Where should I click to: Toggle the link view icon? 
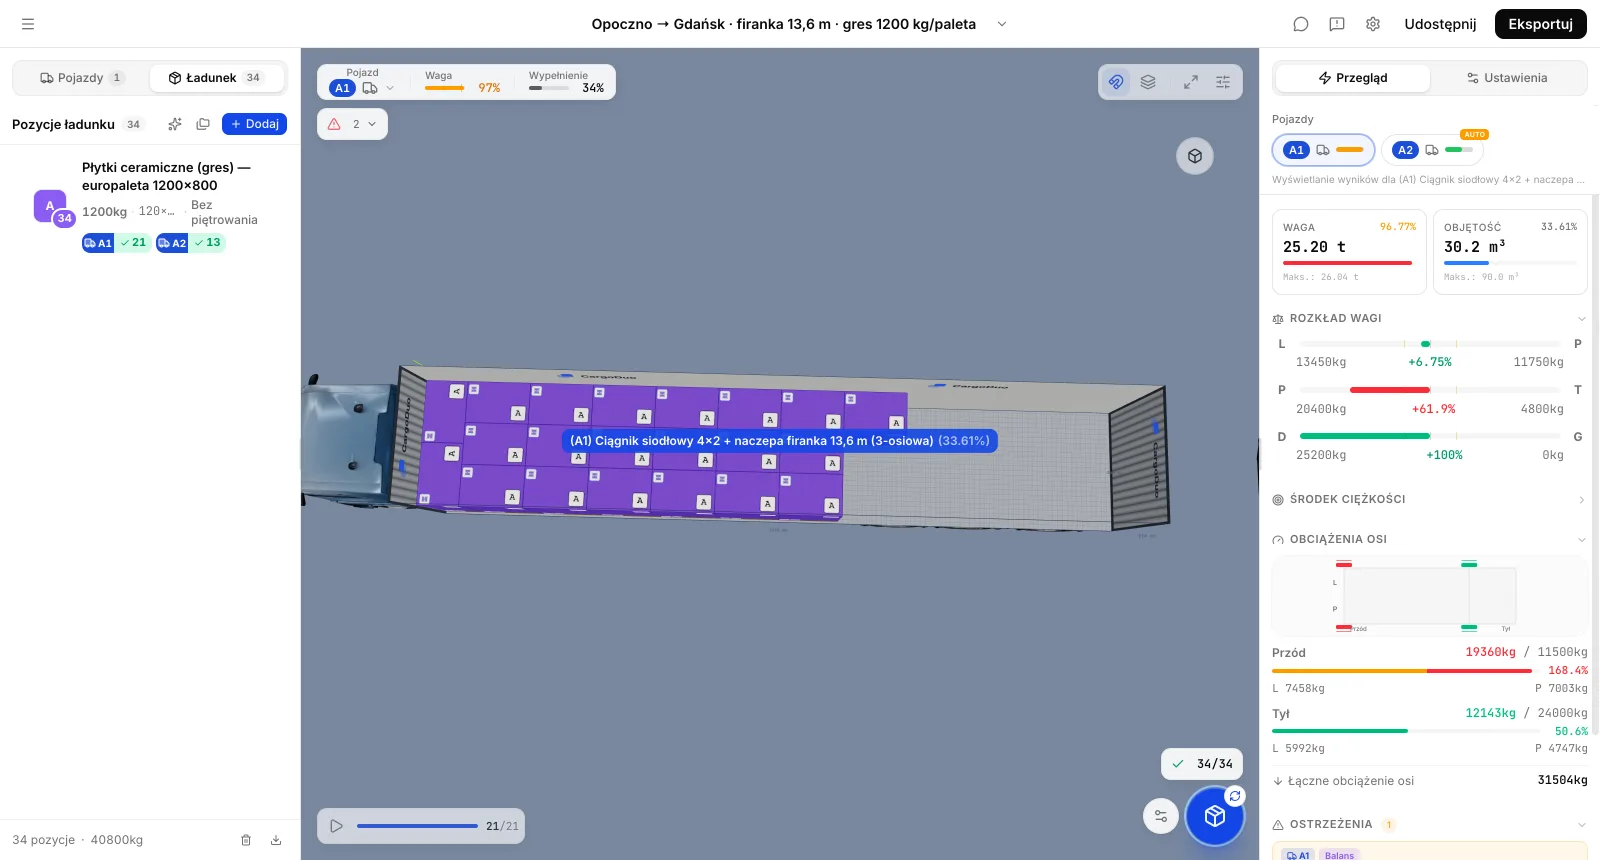[x=1116, y=82]
